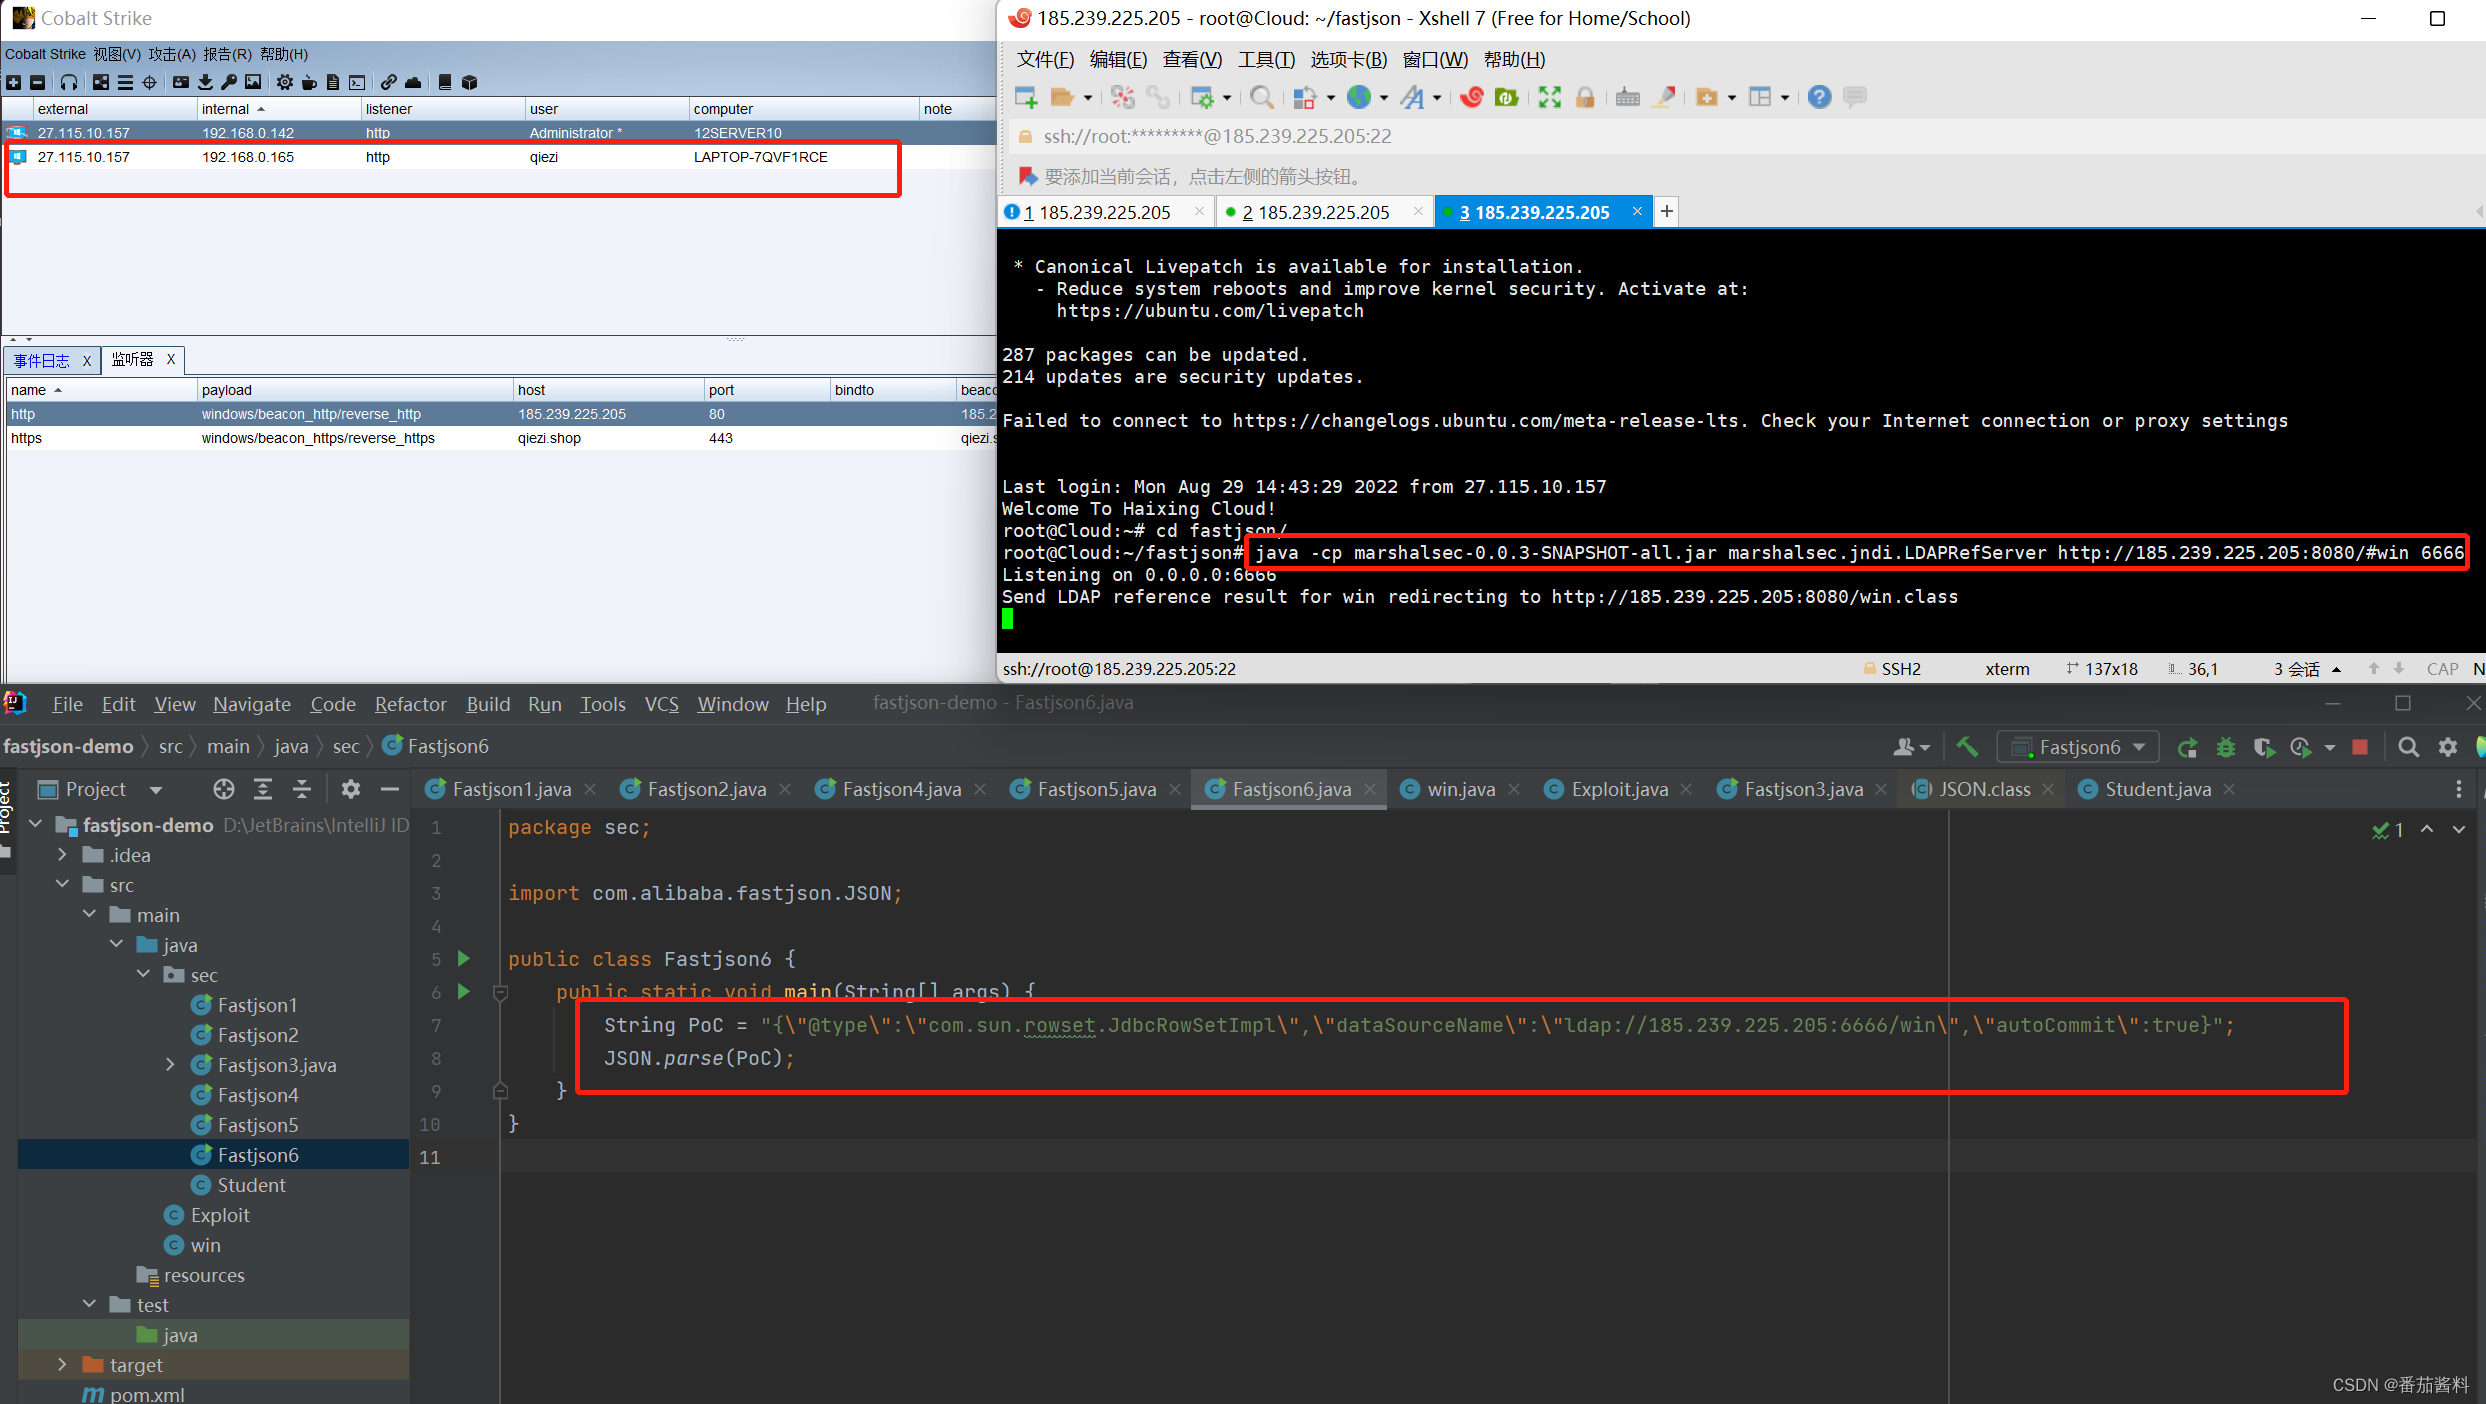Open Xshell globe encoding dropdown arrow
2486x1404 pixels.
1384,98
